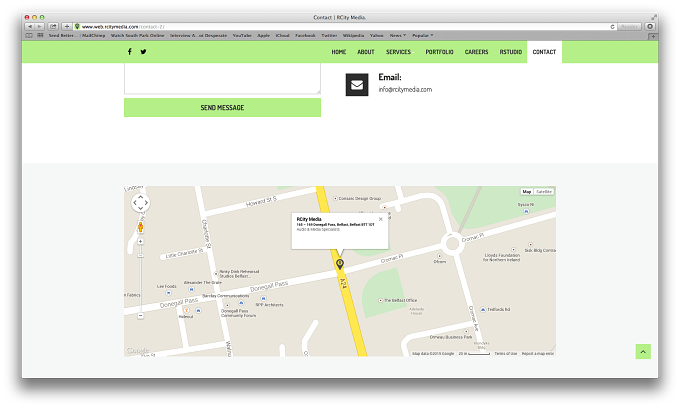The width and height of the screenshot is (680, 408).
Task: Open the Services menu dropdown
Action: coord(399,52)
